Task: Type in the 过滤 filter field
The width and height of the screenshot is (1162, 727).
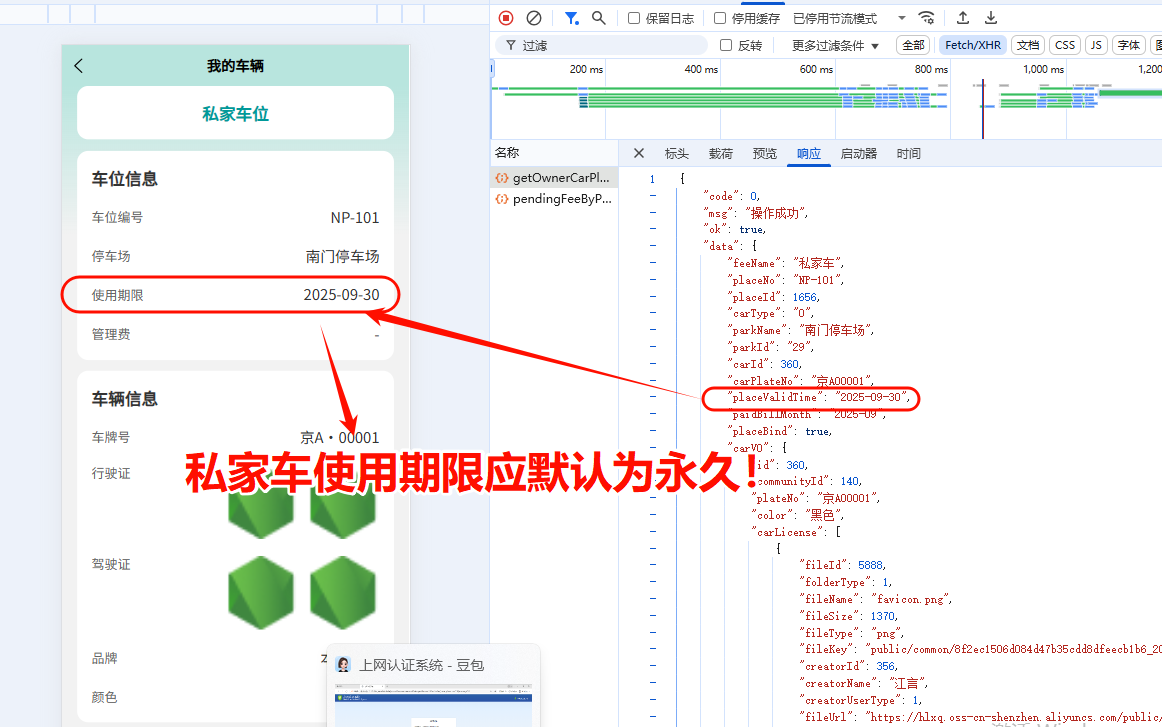Action: click(610, 45)
